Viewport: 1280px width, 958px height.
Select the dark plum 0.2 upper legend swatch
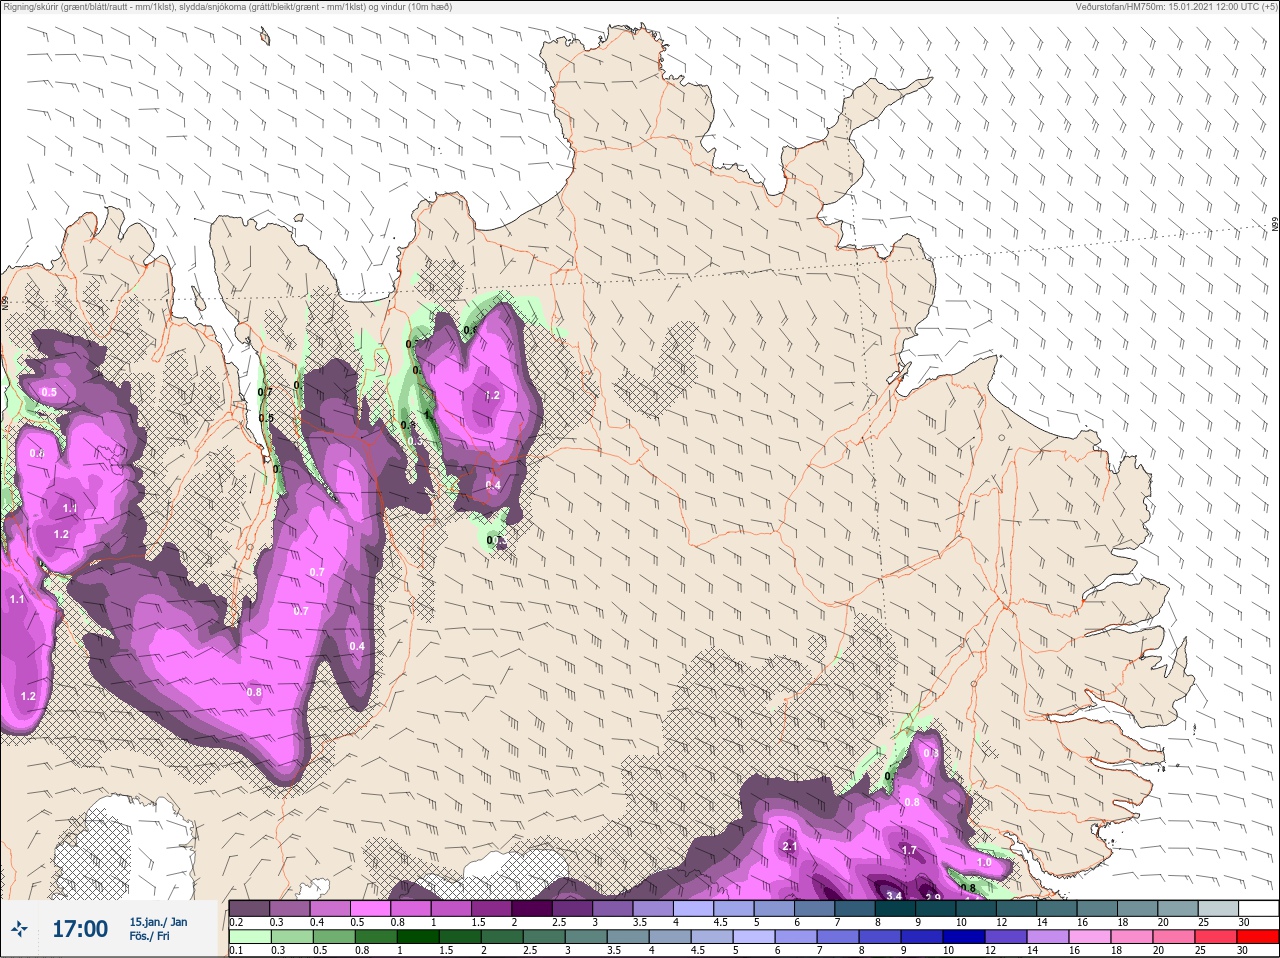pos(249,908)
